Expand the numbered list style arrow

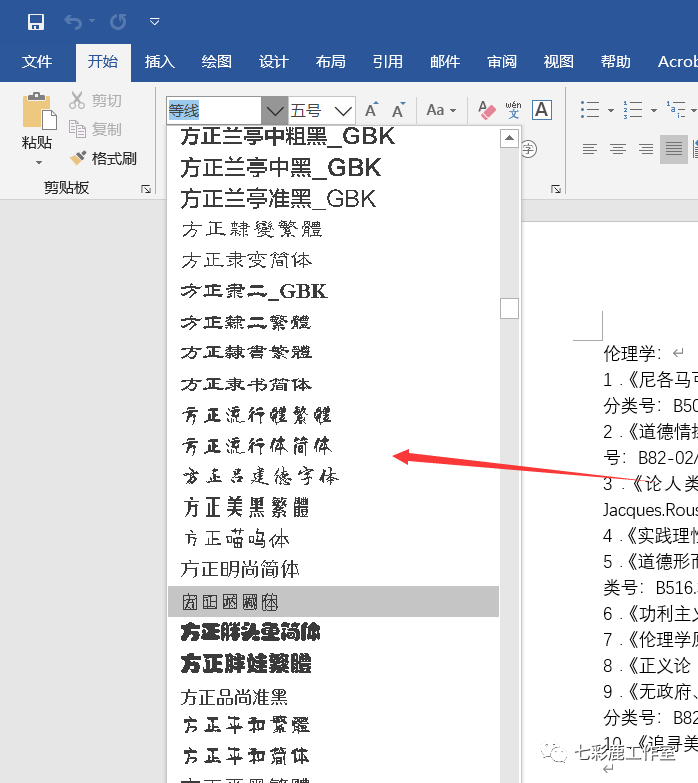point(654,110)
